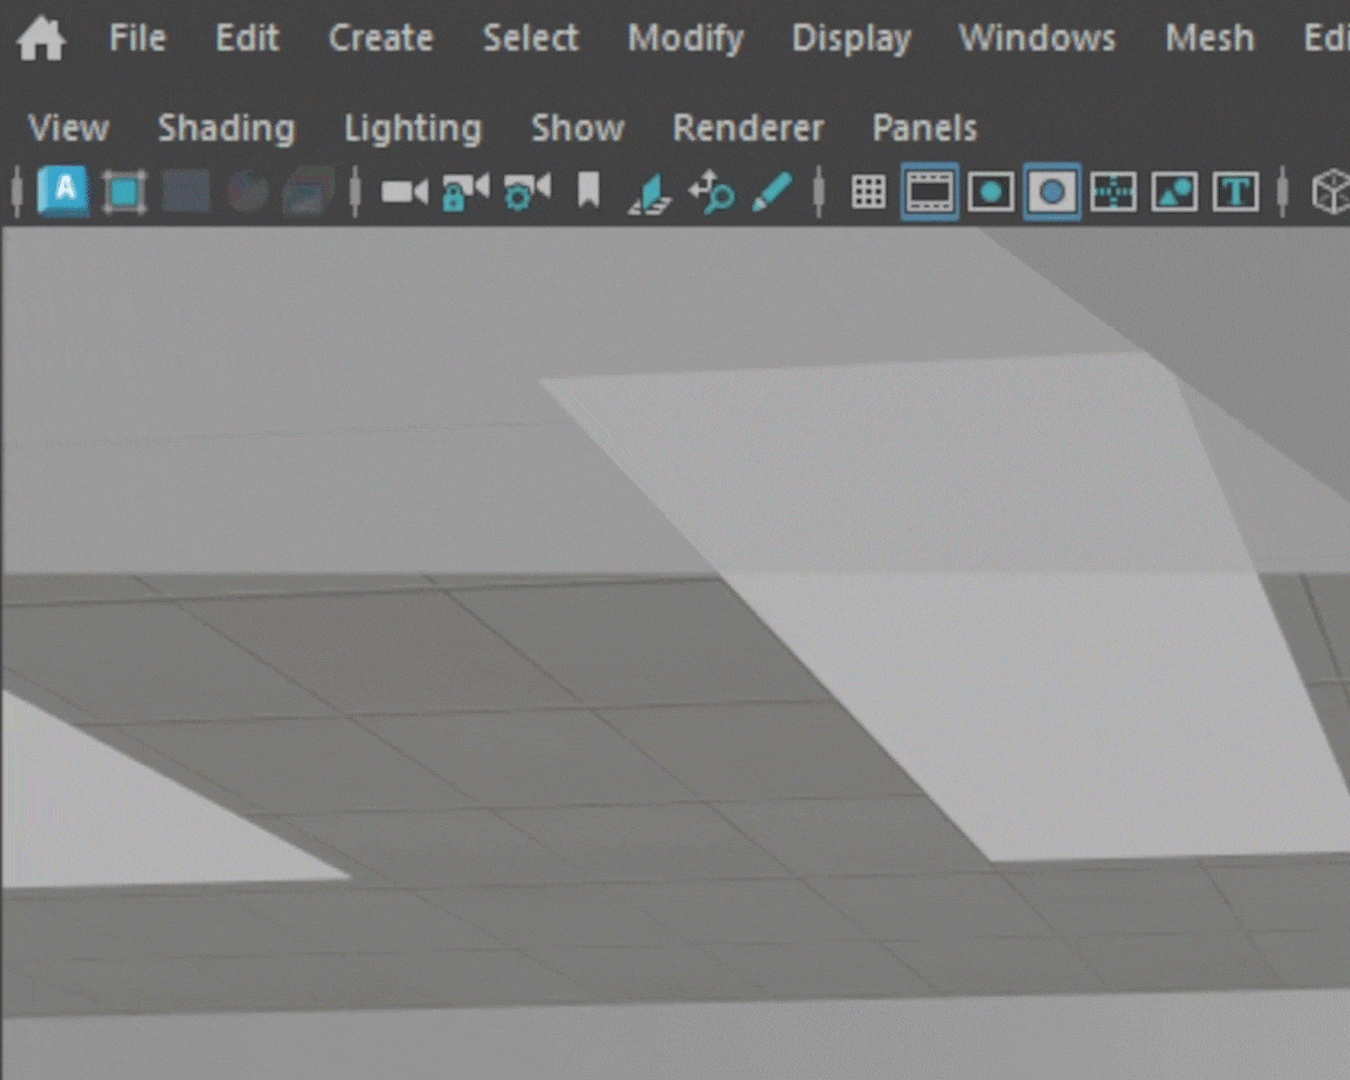Collapse the camera toolbar section via its handle
The width and height of the screenshot is (1350, 1080).
click(x=355, y=191)
